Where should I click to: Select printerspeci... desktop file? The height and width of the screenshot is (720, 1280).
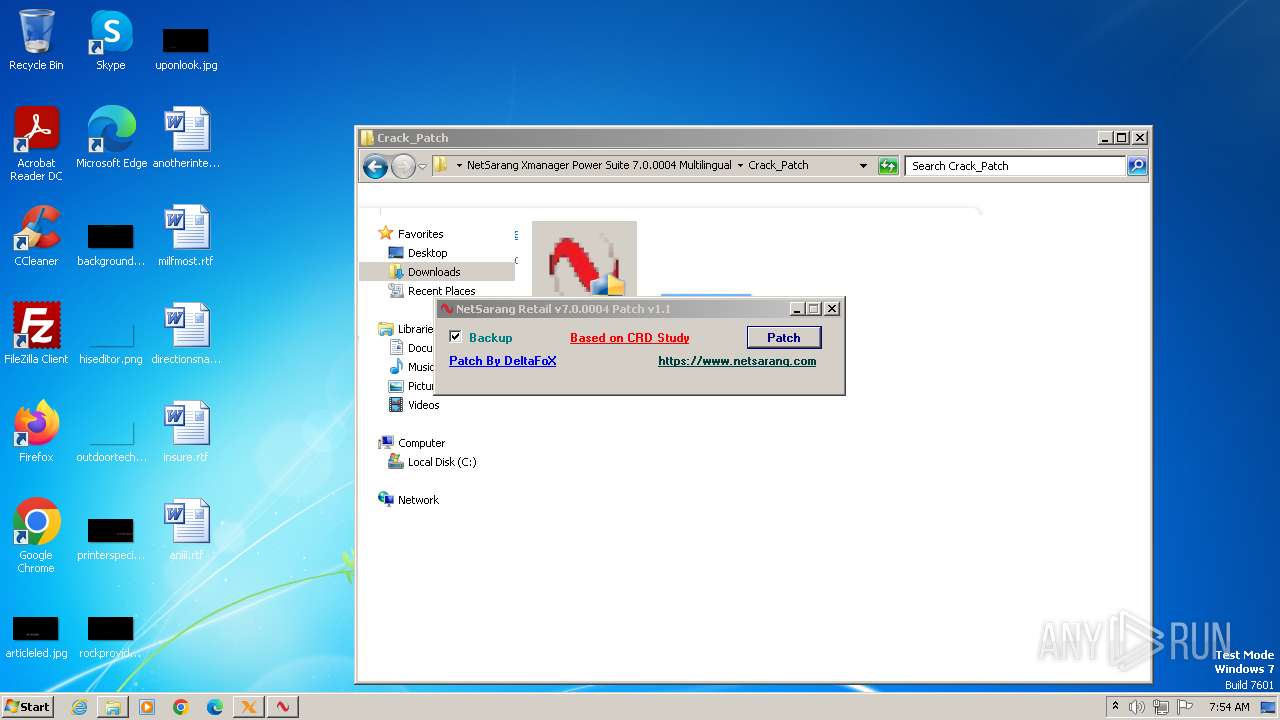tap(111, 540)
